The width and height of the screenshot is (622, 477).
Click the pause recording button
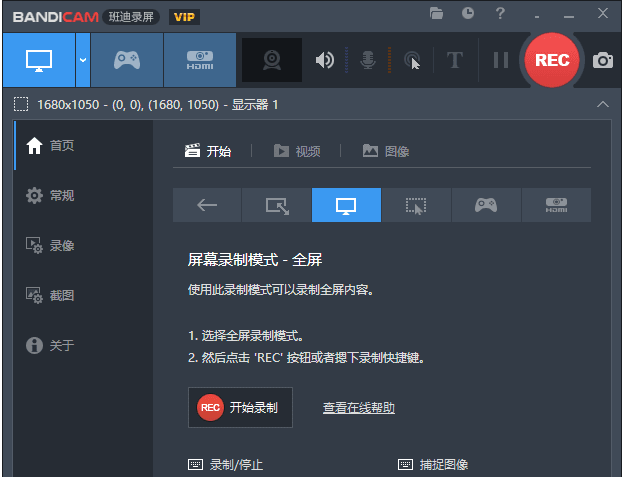[x=501, y=60]
